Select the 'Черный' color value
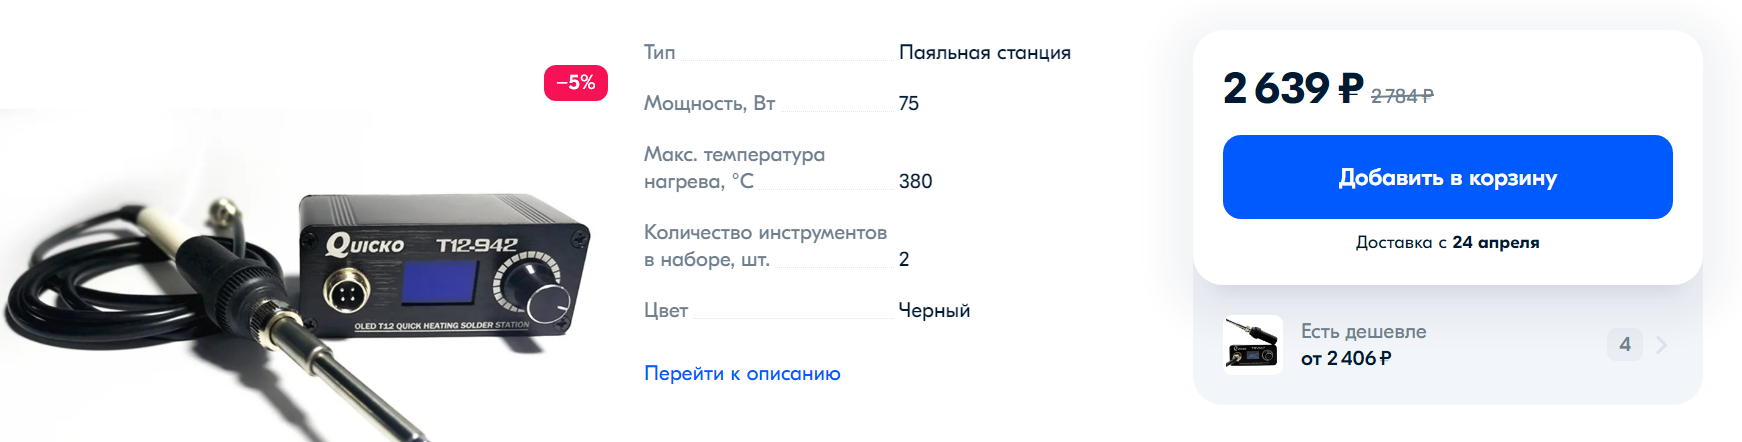The width and height of the screenshot is (1742, 442). coord(934,311)
